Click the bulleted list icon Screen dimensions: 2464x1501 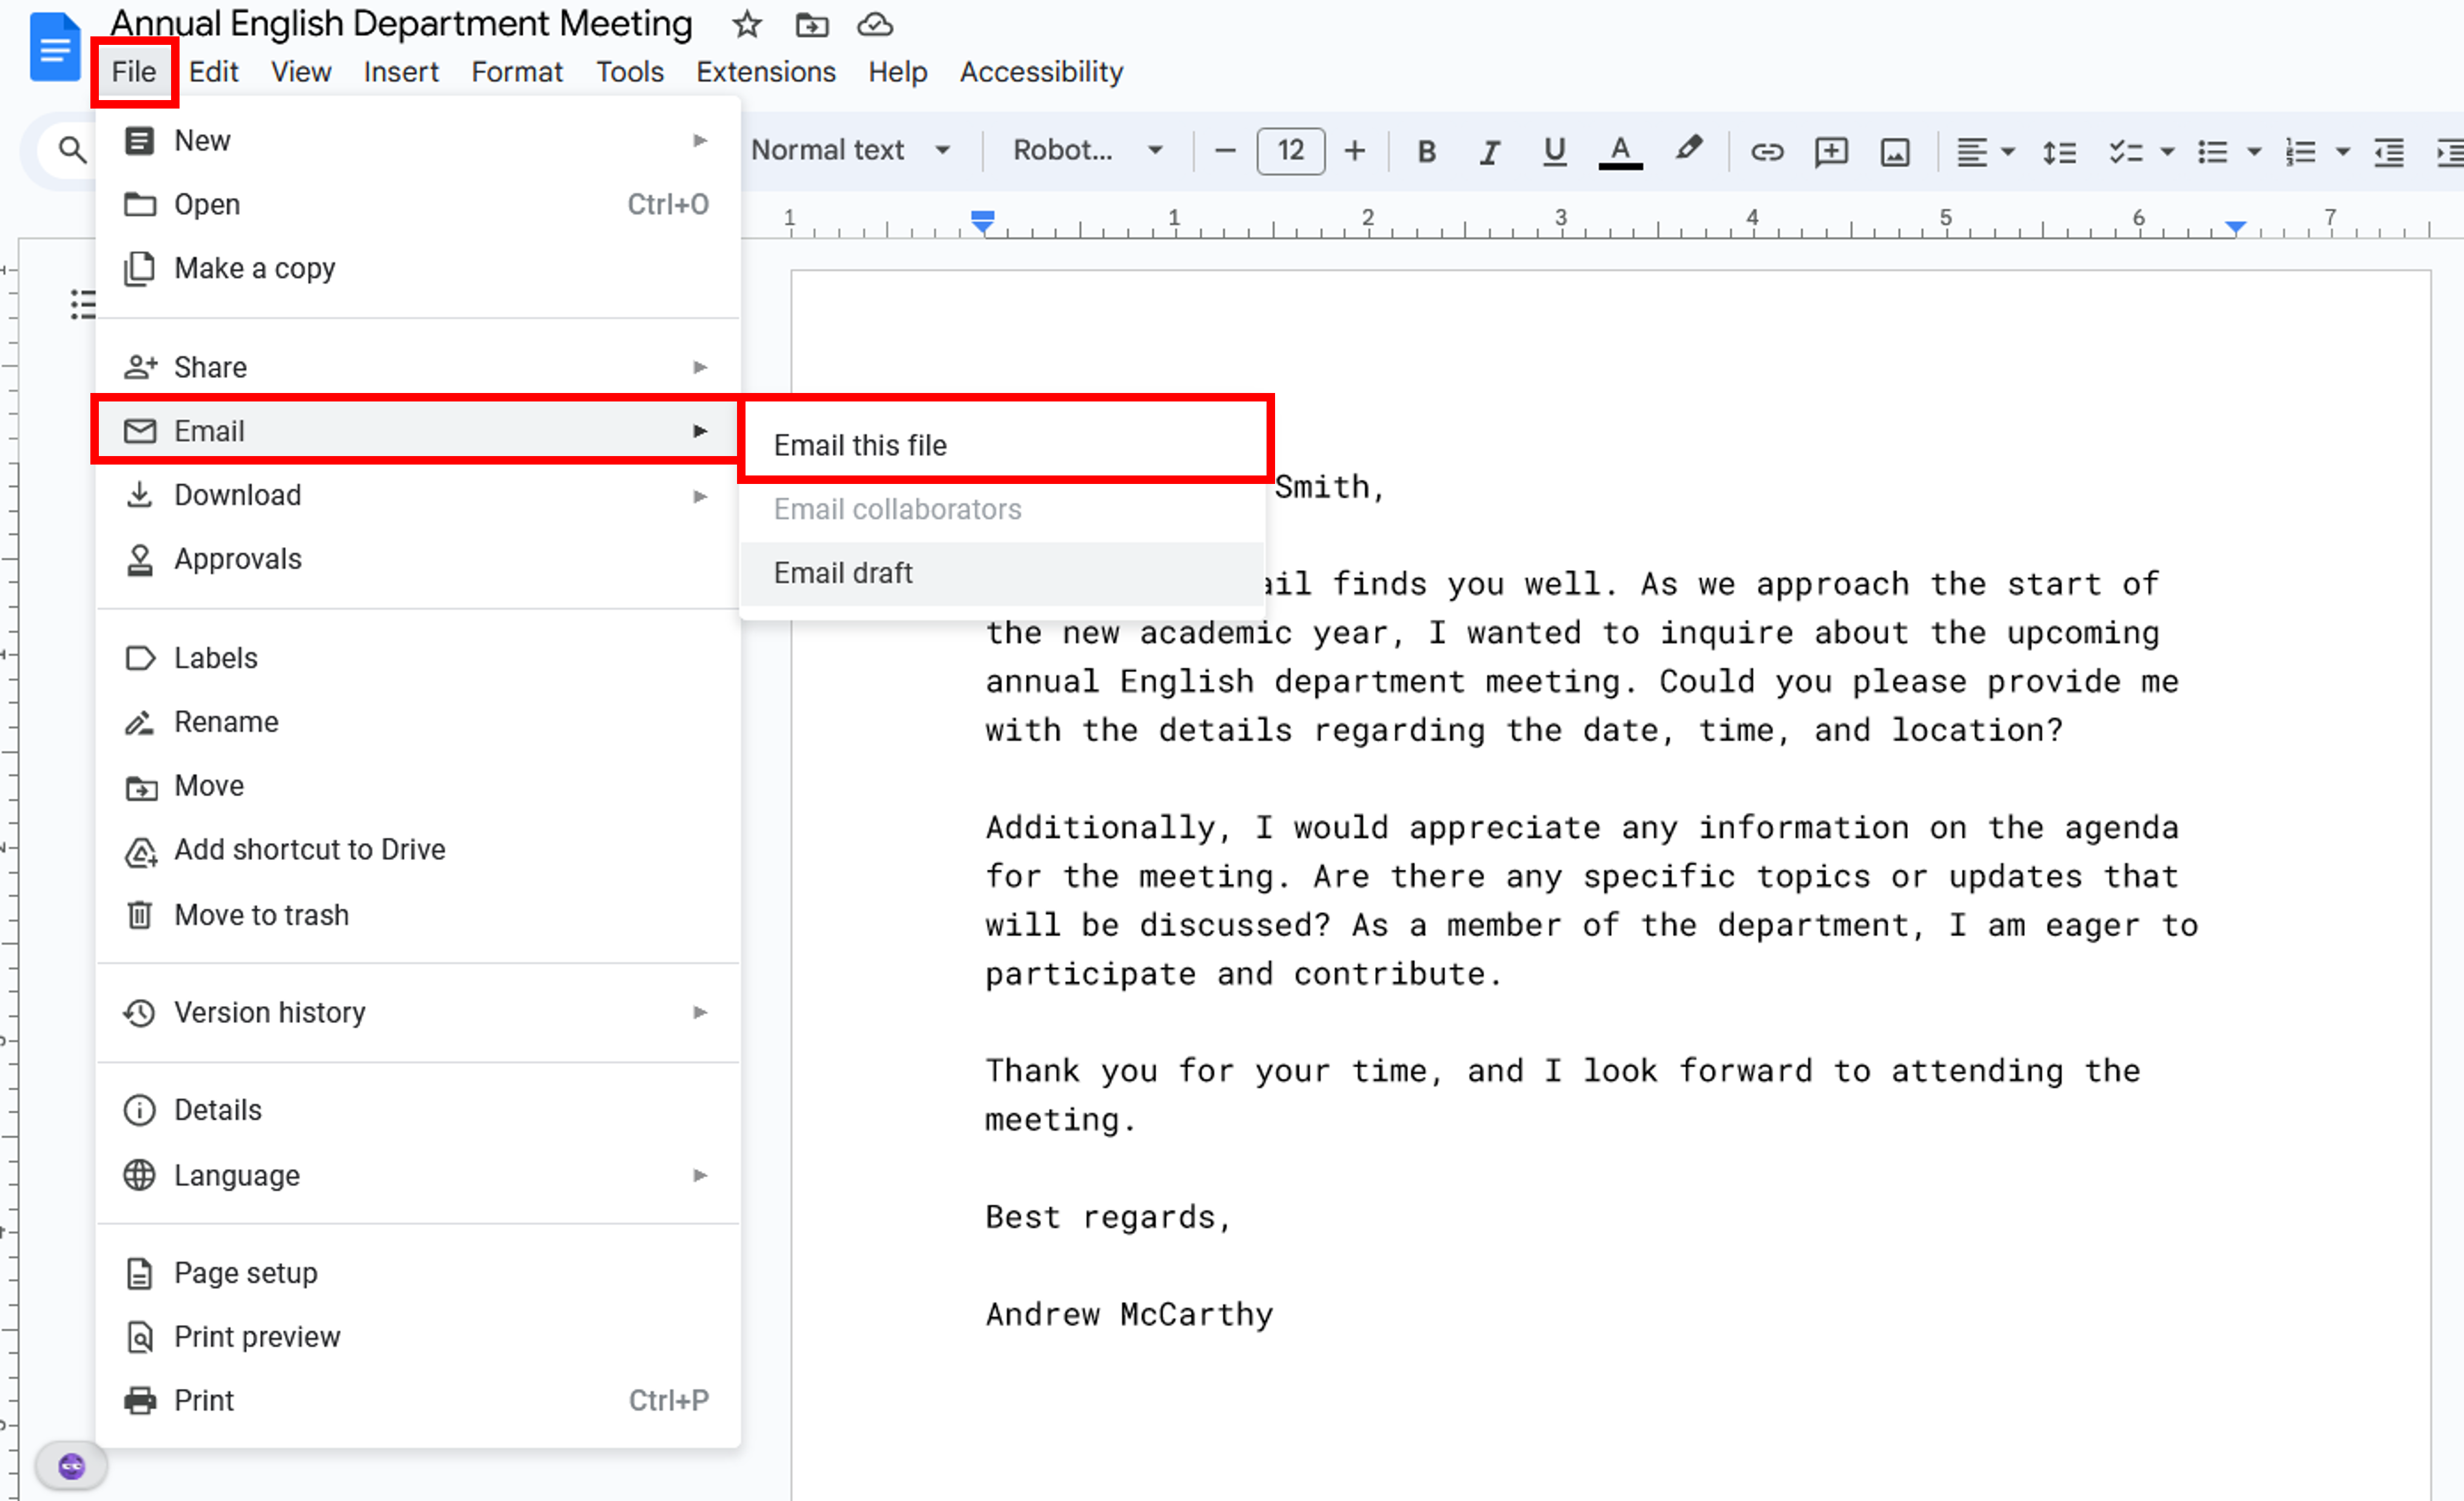pos(2212,151)
